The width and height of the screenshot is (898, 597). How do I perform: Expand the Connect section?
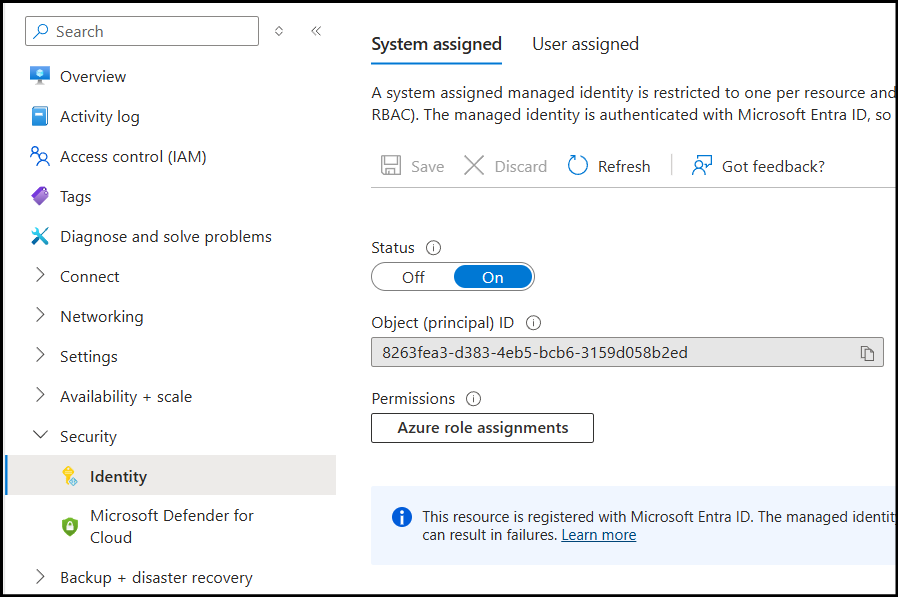click(40, 276)
